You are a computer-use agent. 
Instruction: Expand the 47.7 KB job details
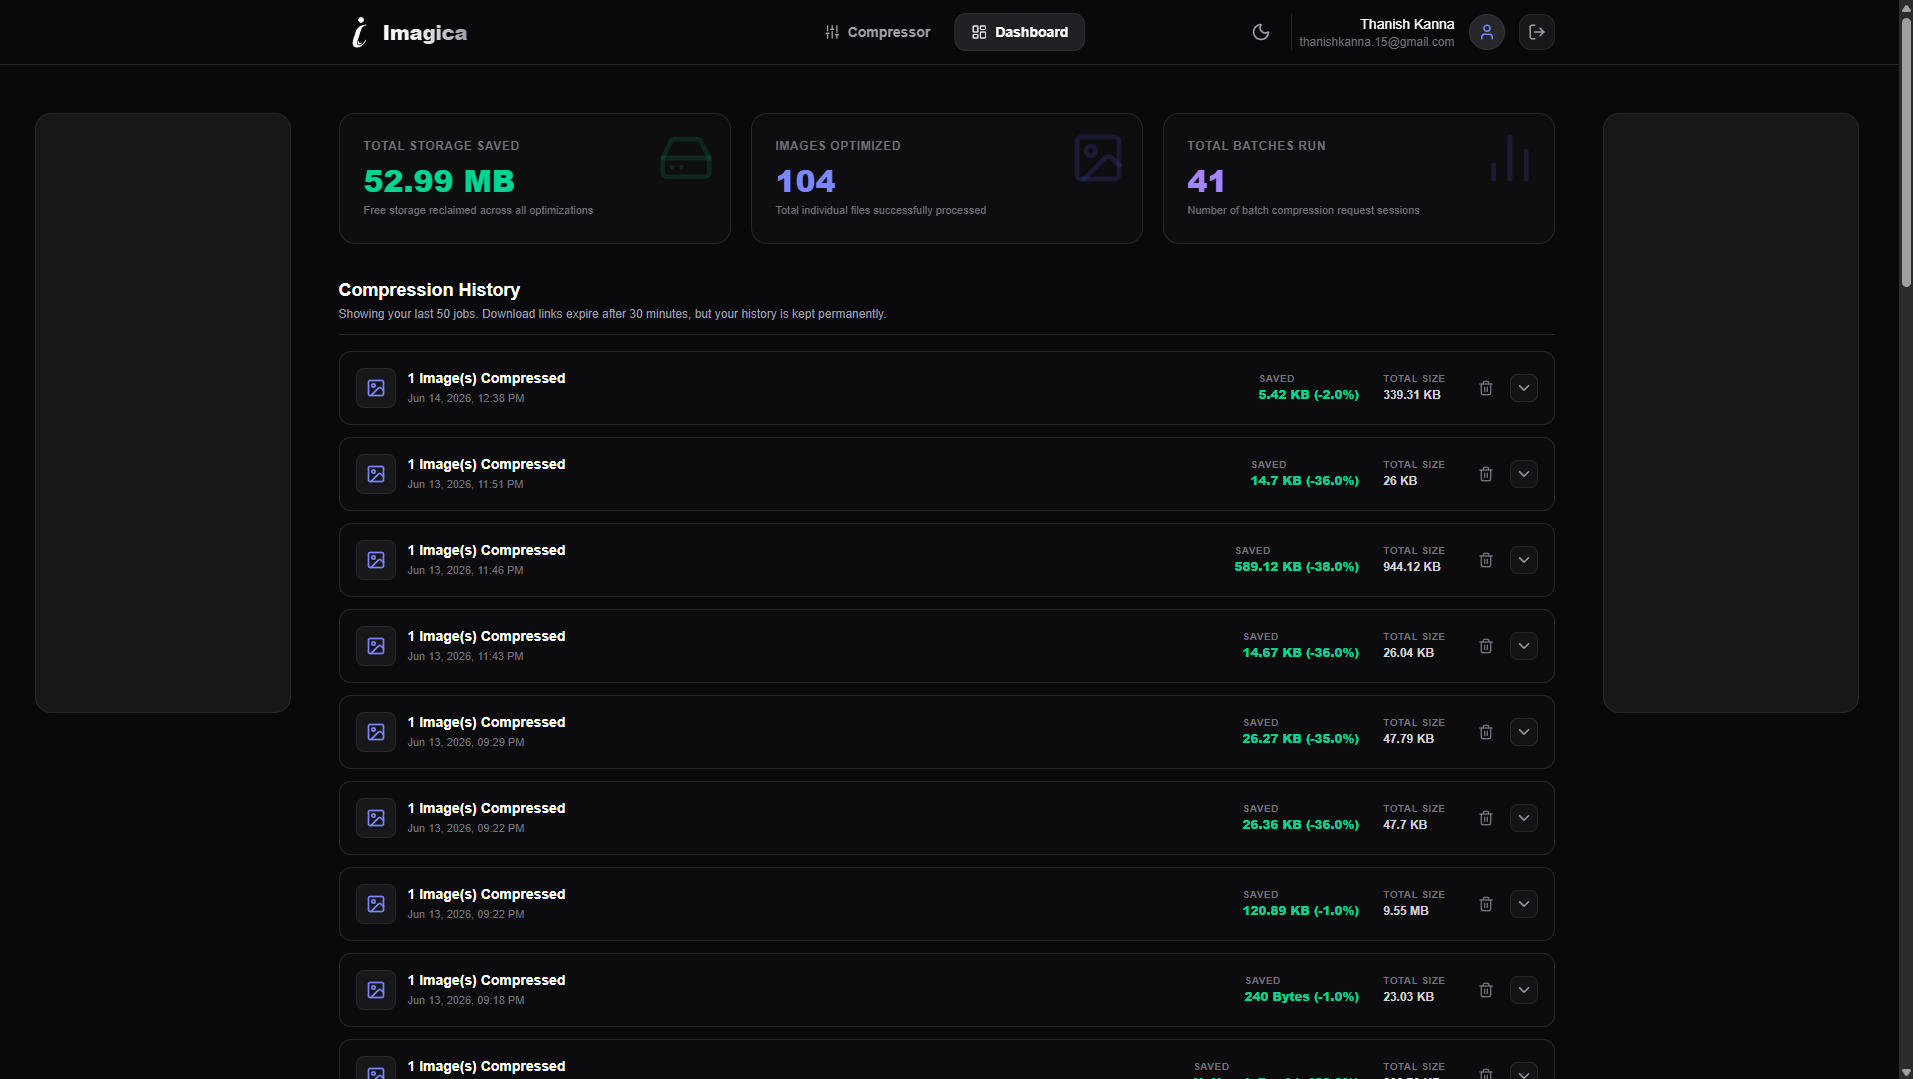(1524, 818)
